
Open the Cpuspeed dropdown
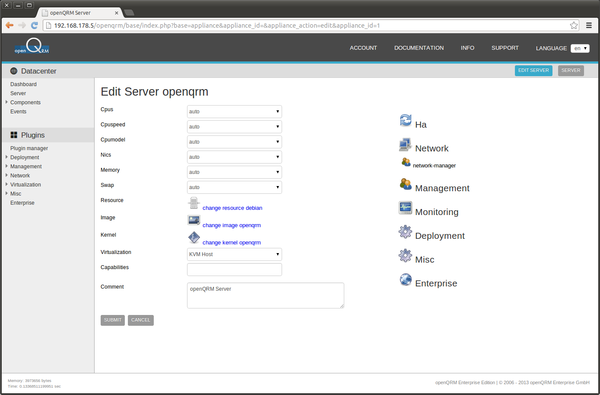pyautogui.click(x=234, y=127)
